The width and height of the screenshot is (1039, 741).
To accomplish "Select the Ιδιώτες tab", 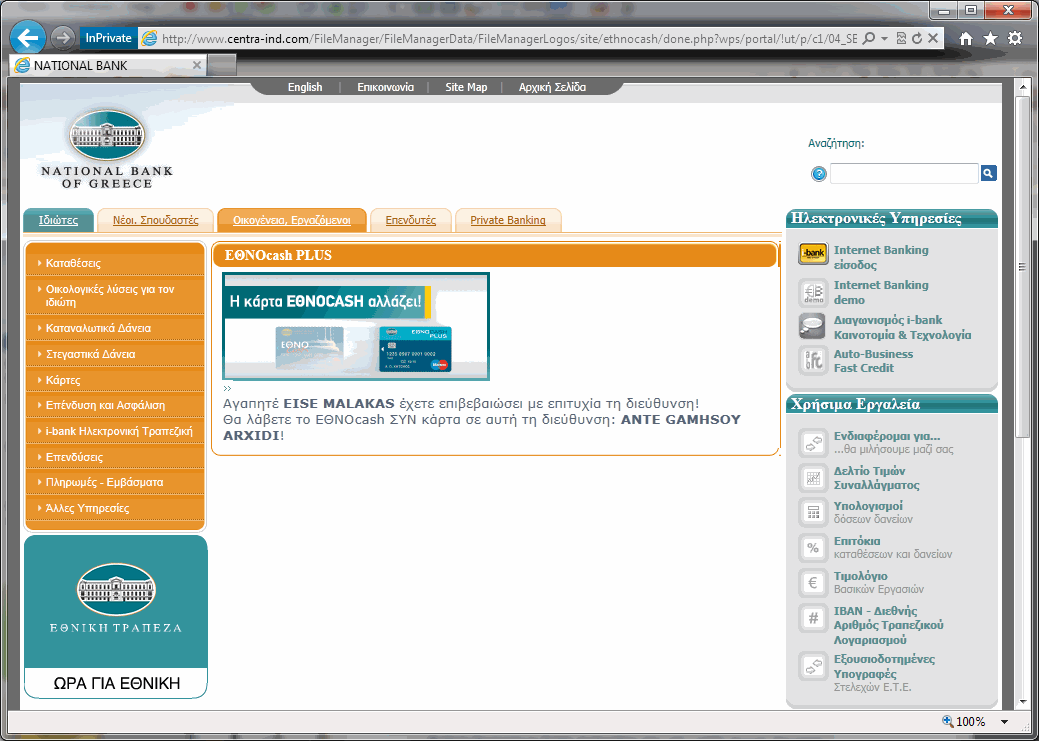I will tap(58, 220).
